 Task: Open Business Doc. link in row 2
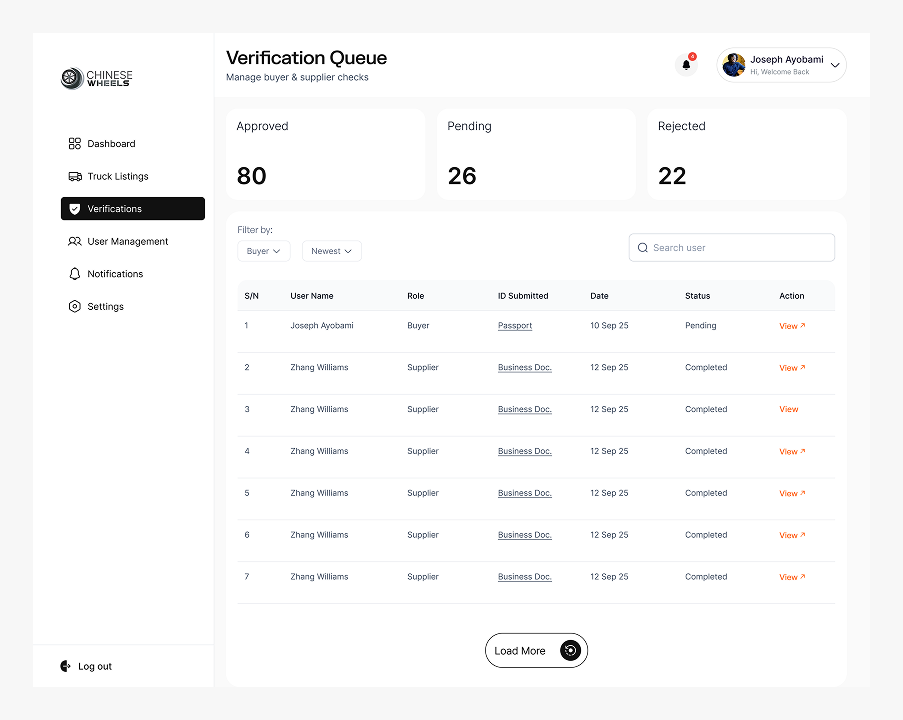(x=524, y=368)
